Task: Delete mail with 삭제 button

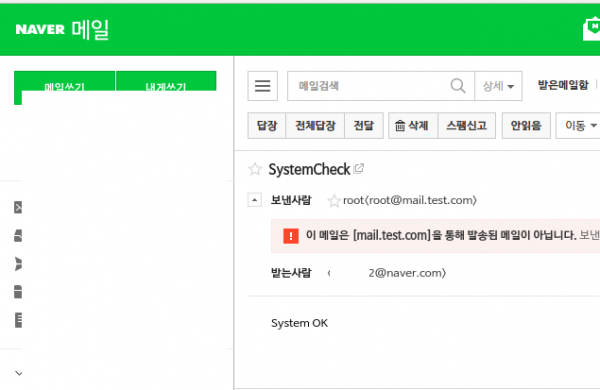Action: 413,125
